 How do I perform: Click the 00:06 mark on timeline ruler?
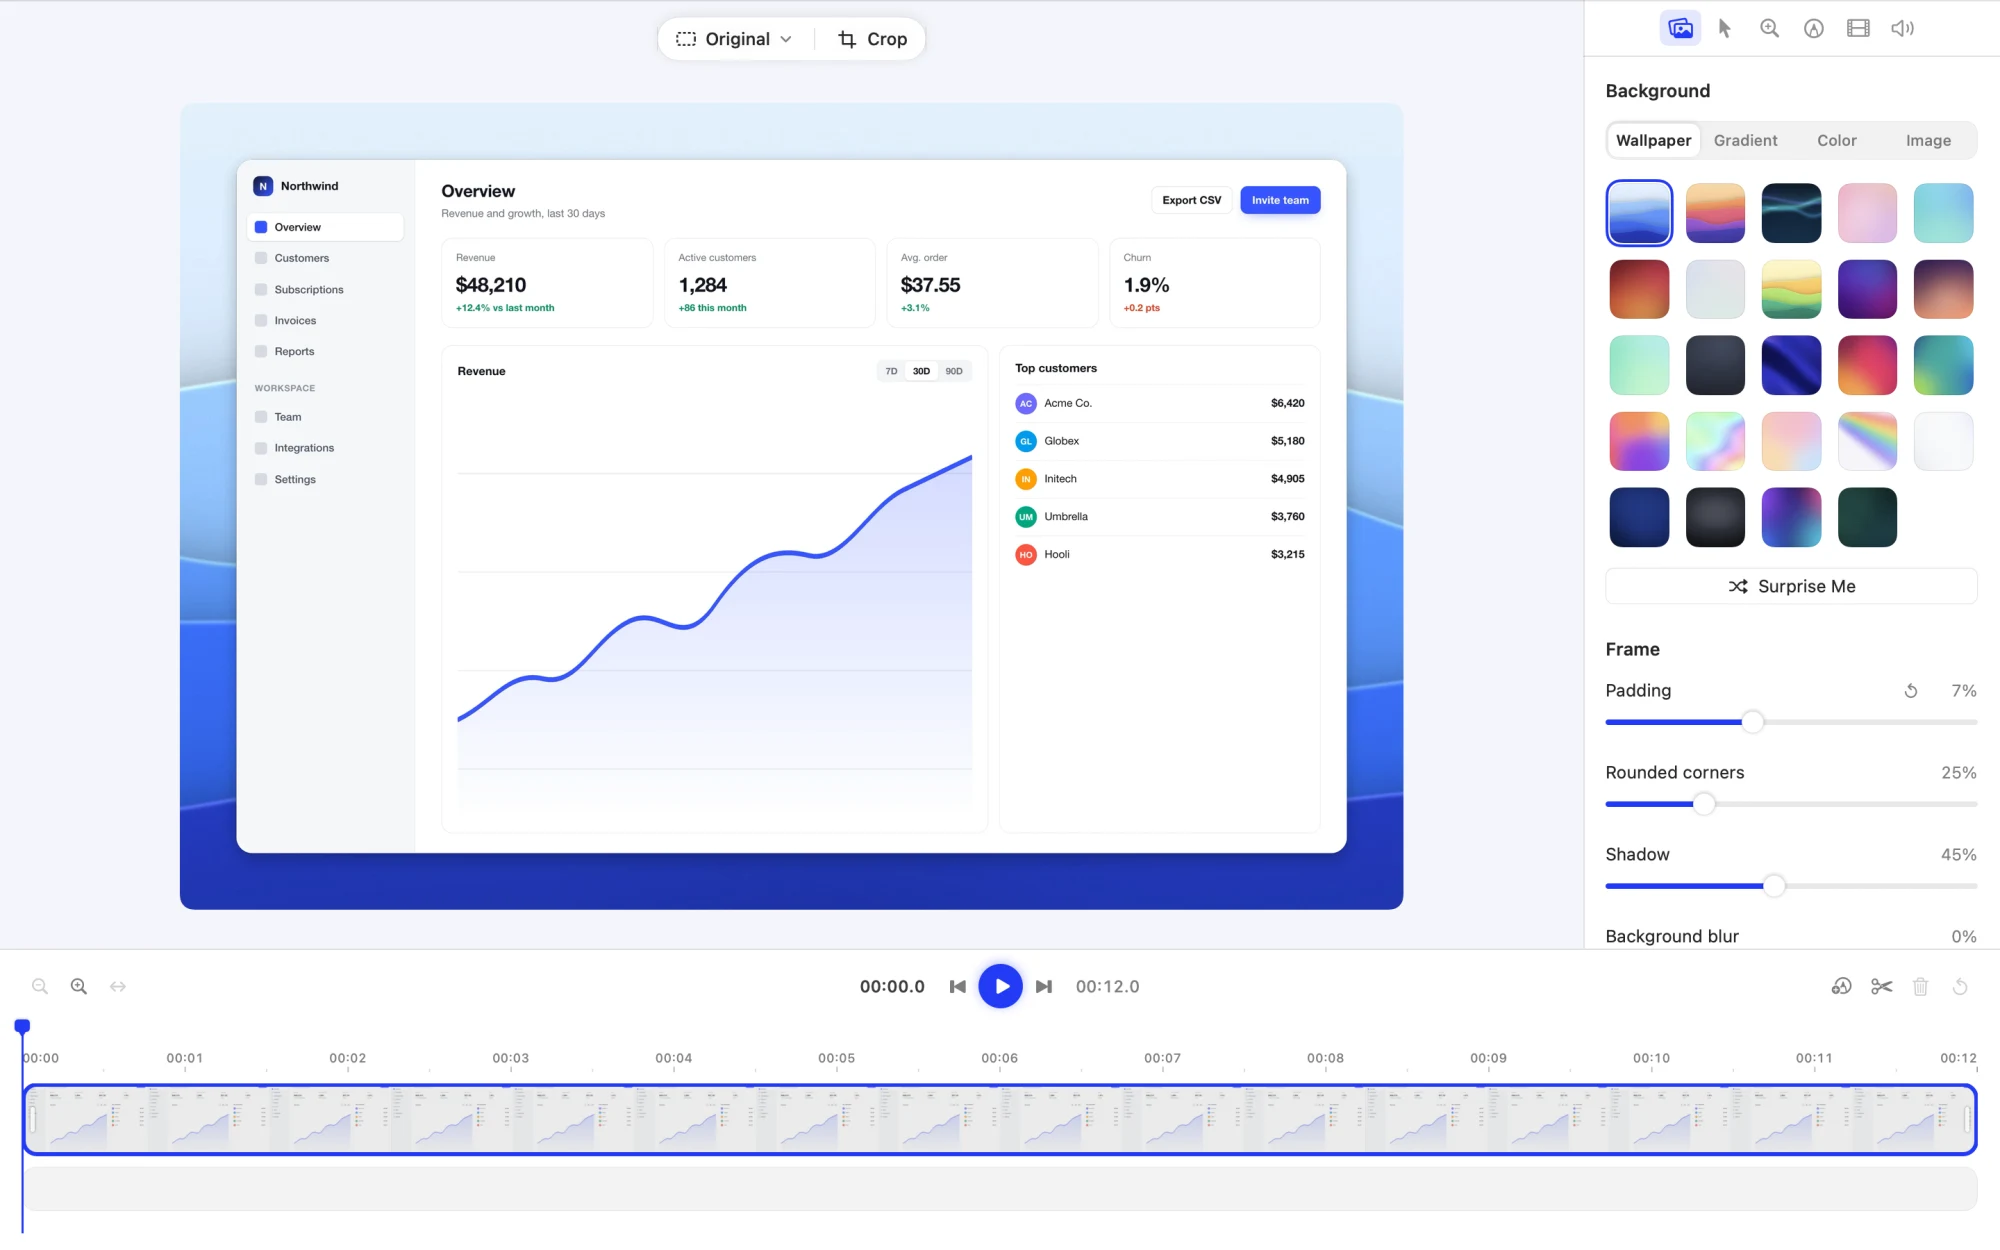pyautogui.click(x=999, y=1058)
